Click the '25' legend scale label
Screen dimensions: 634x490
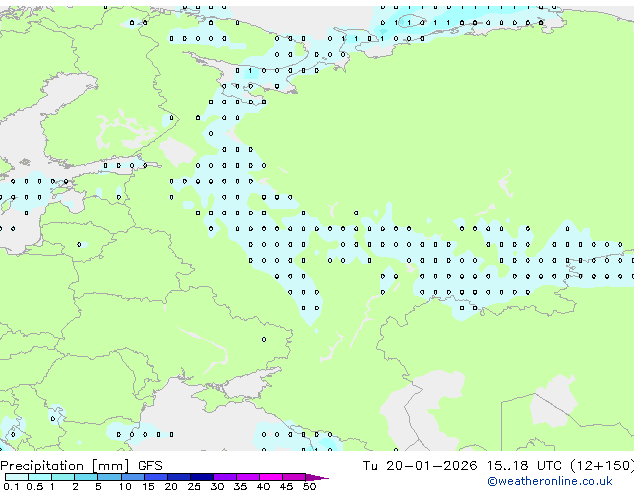[x=194, y=486]
